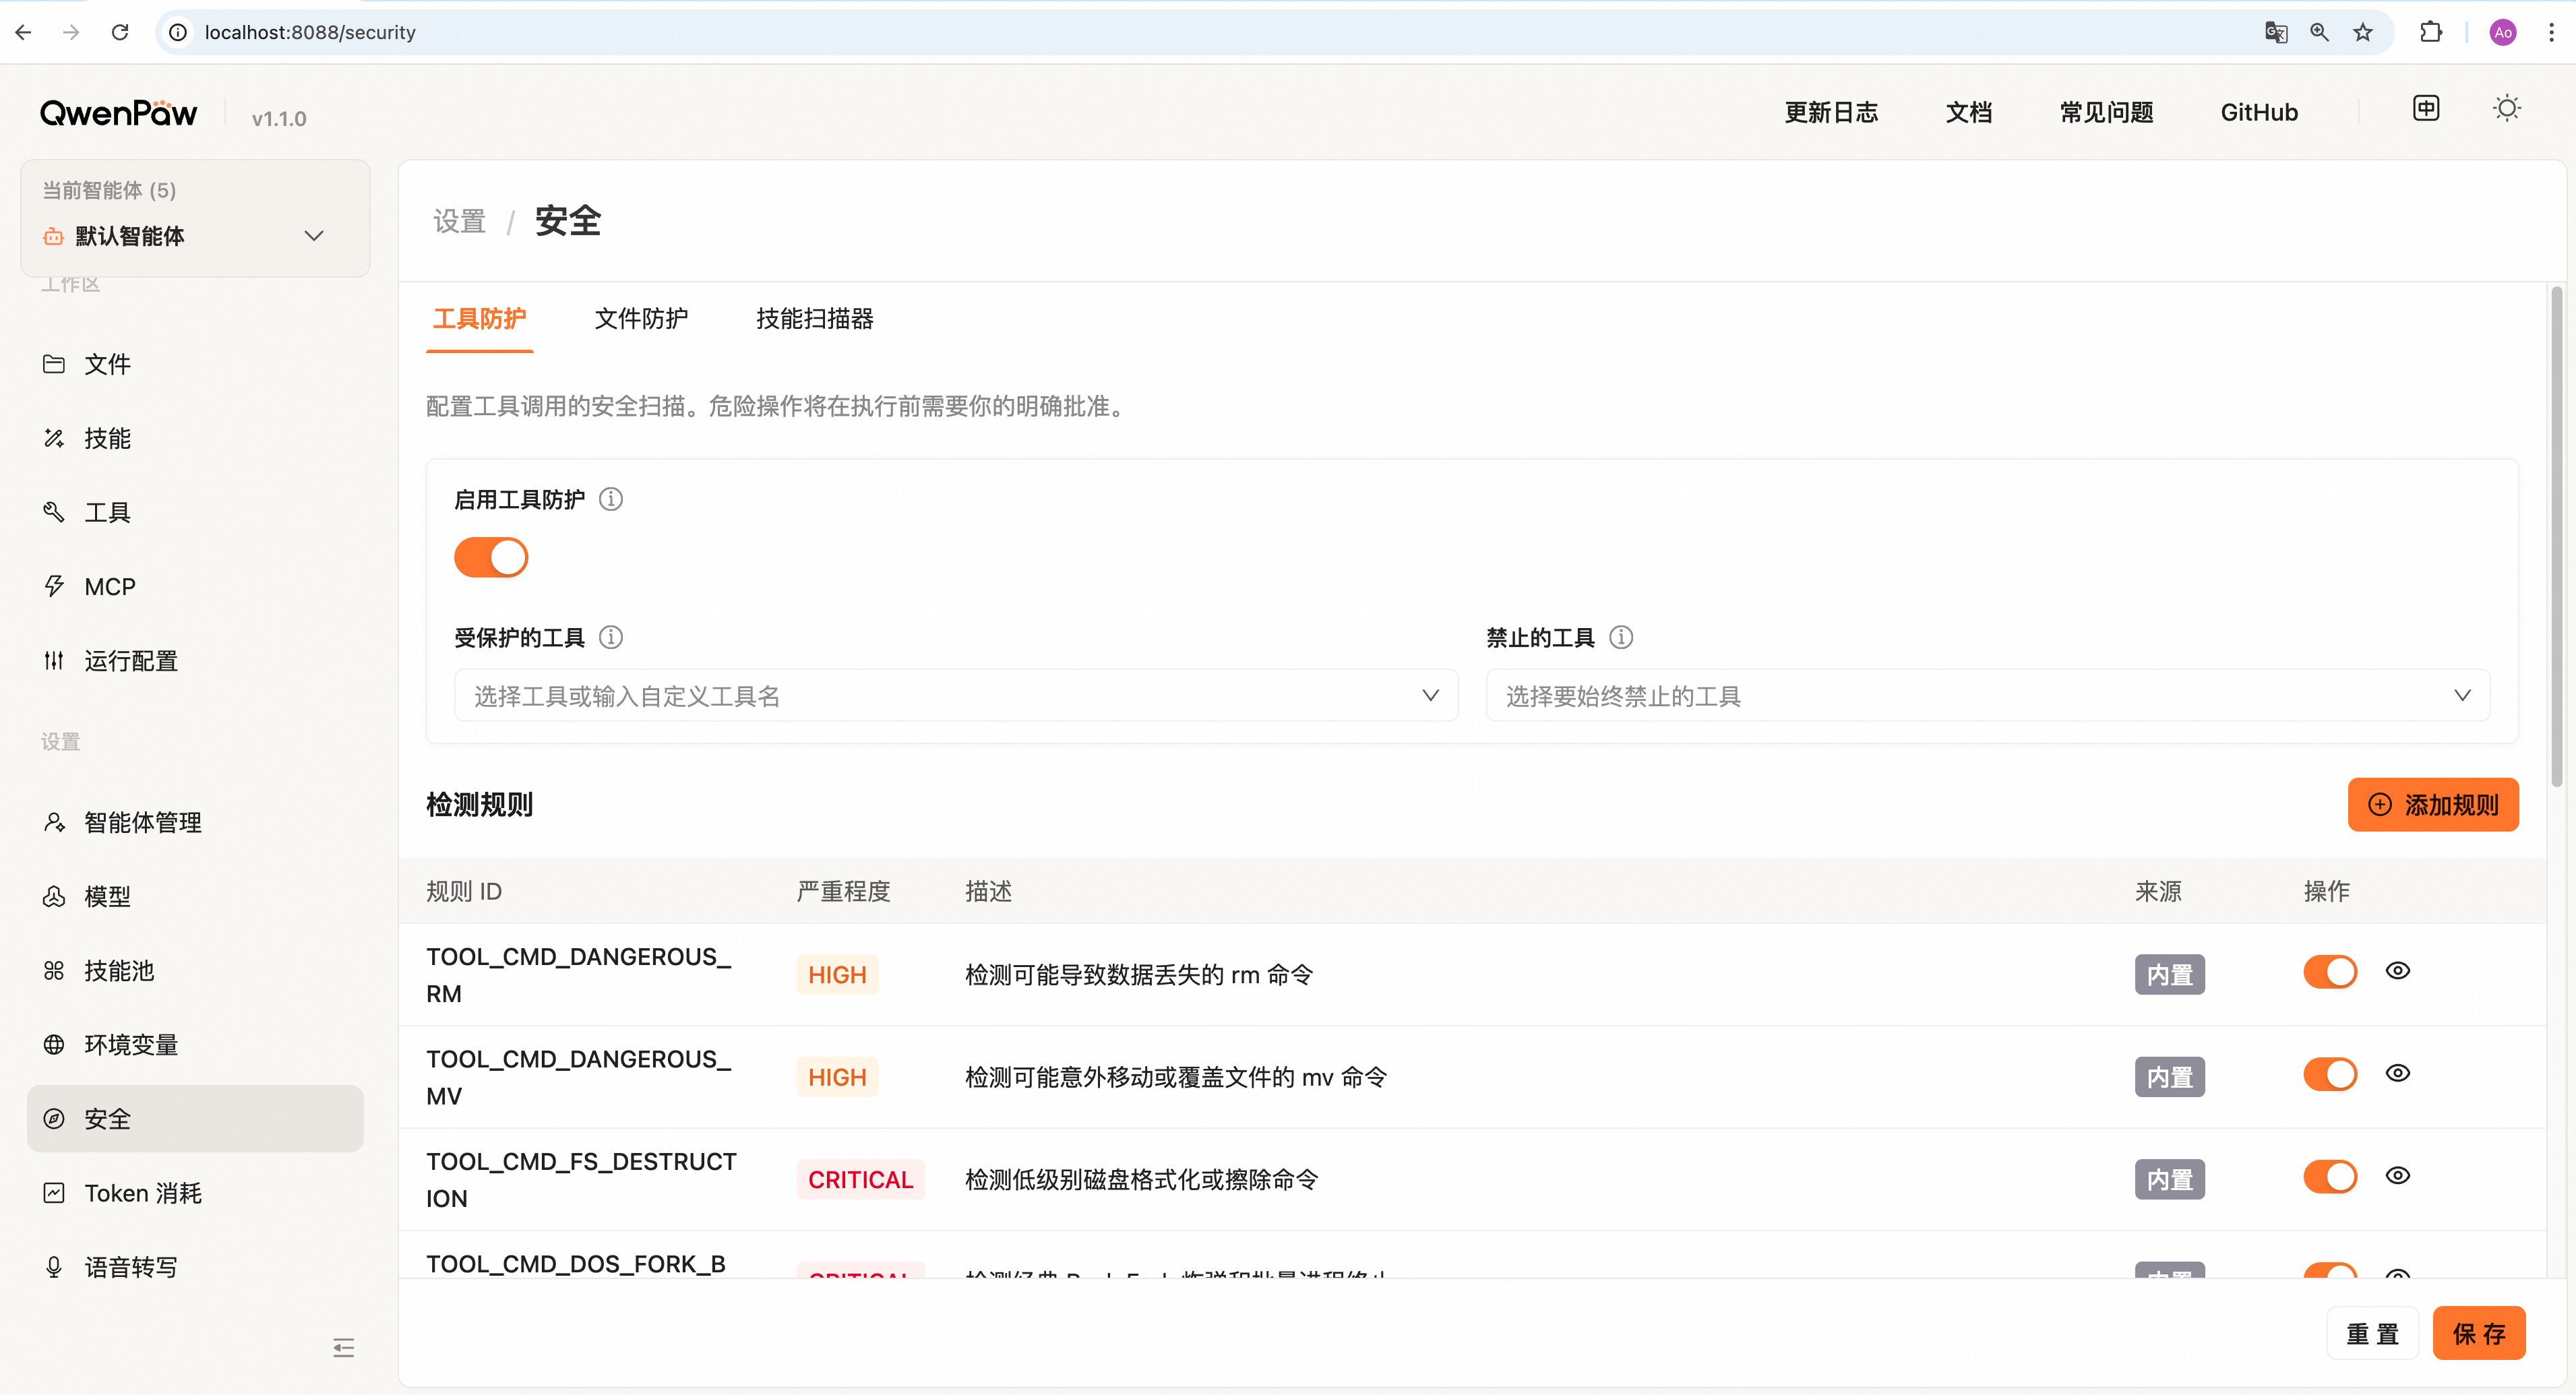Image resolution: width=2576 pixels, height=1395 pixels.
Task: Expand the 默认智能体 agent selector
Action: pyautogui.click(x=195, y=236)
